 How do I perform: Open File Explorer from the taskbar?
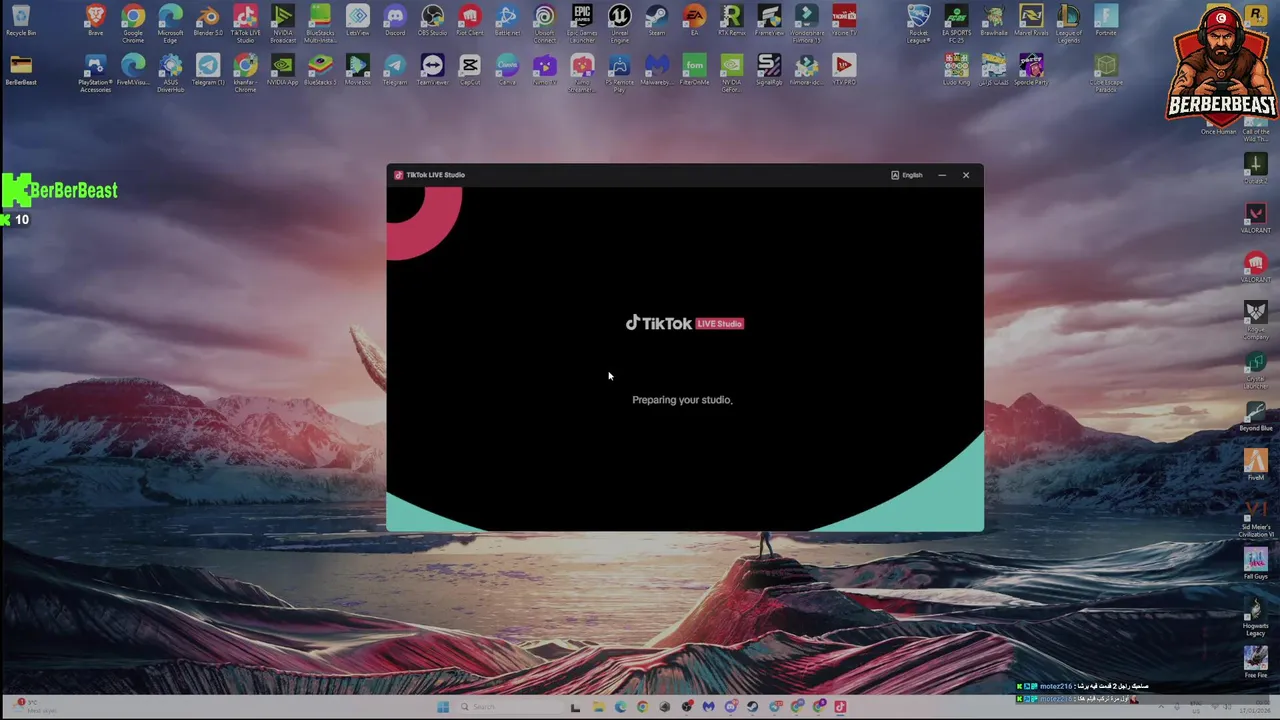pyautogui.click(x=598, y=707)
